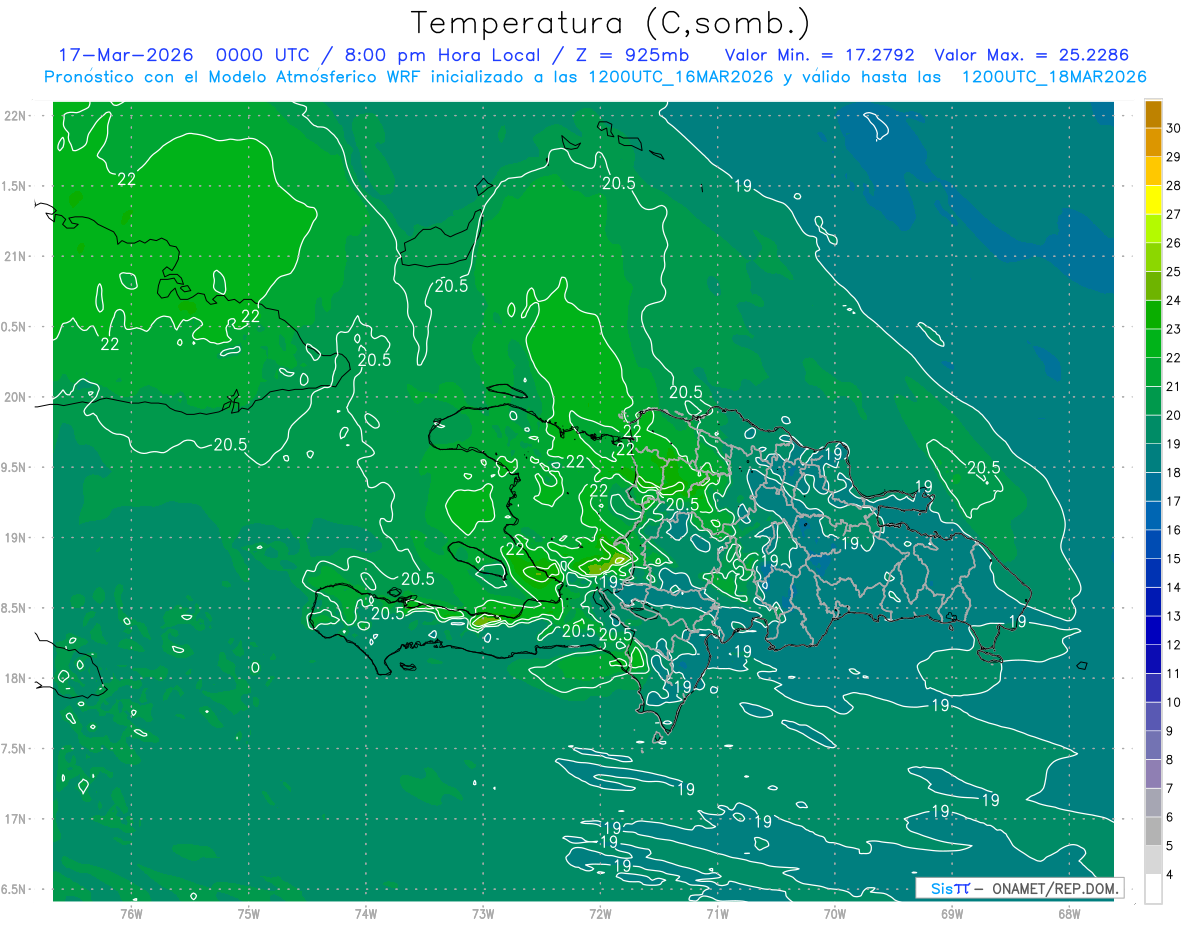The image size is (1200, 927).
Task: Click the "19N" latitude axis label
Action: coord(15,537)
